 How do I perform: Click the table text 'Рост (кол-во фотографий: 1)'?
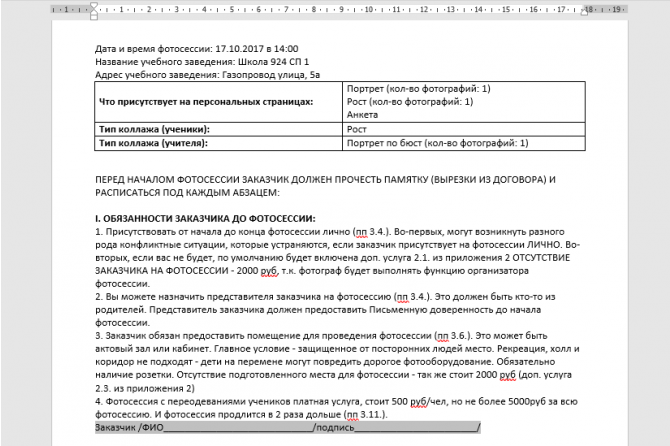[410, 102]
